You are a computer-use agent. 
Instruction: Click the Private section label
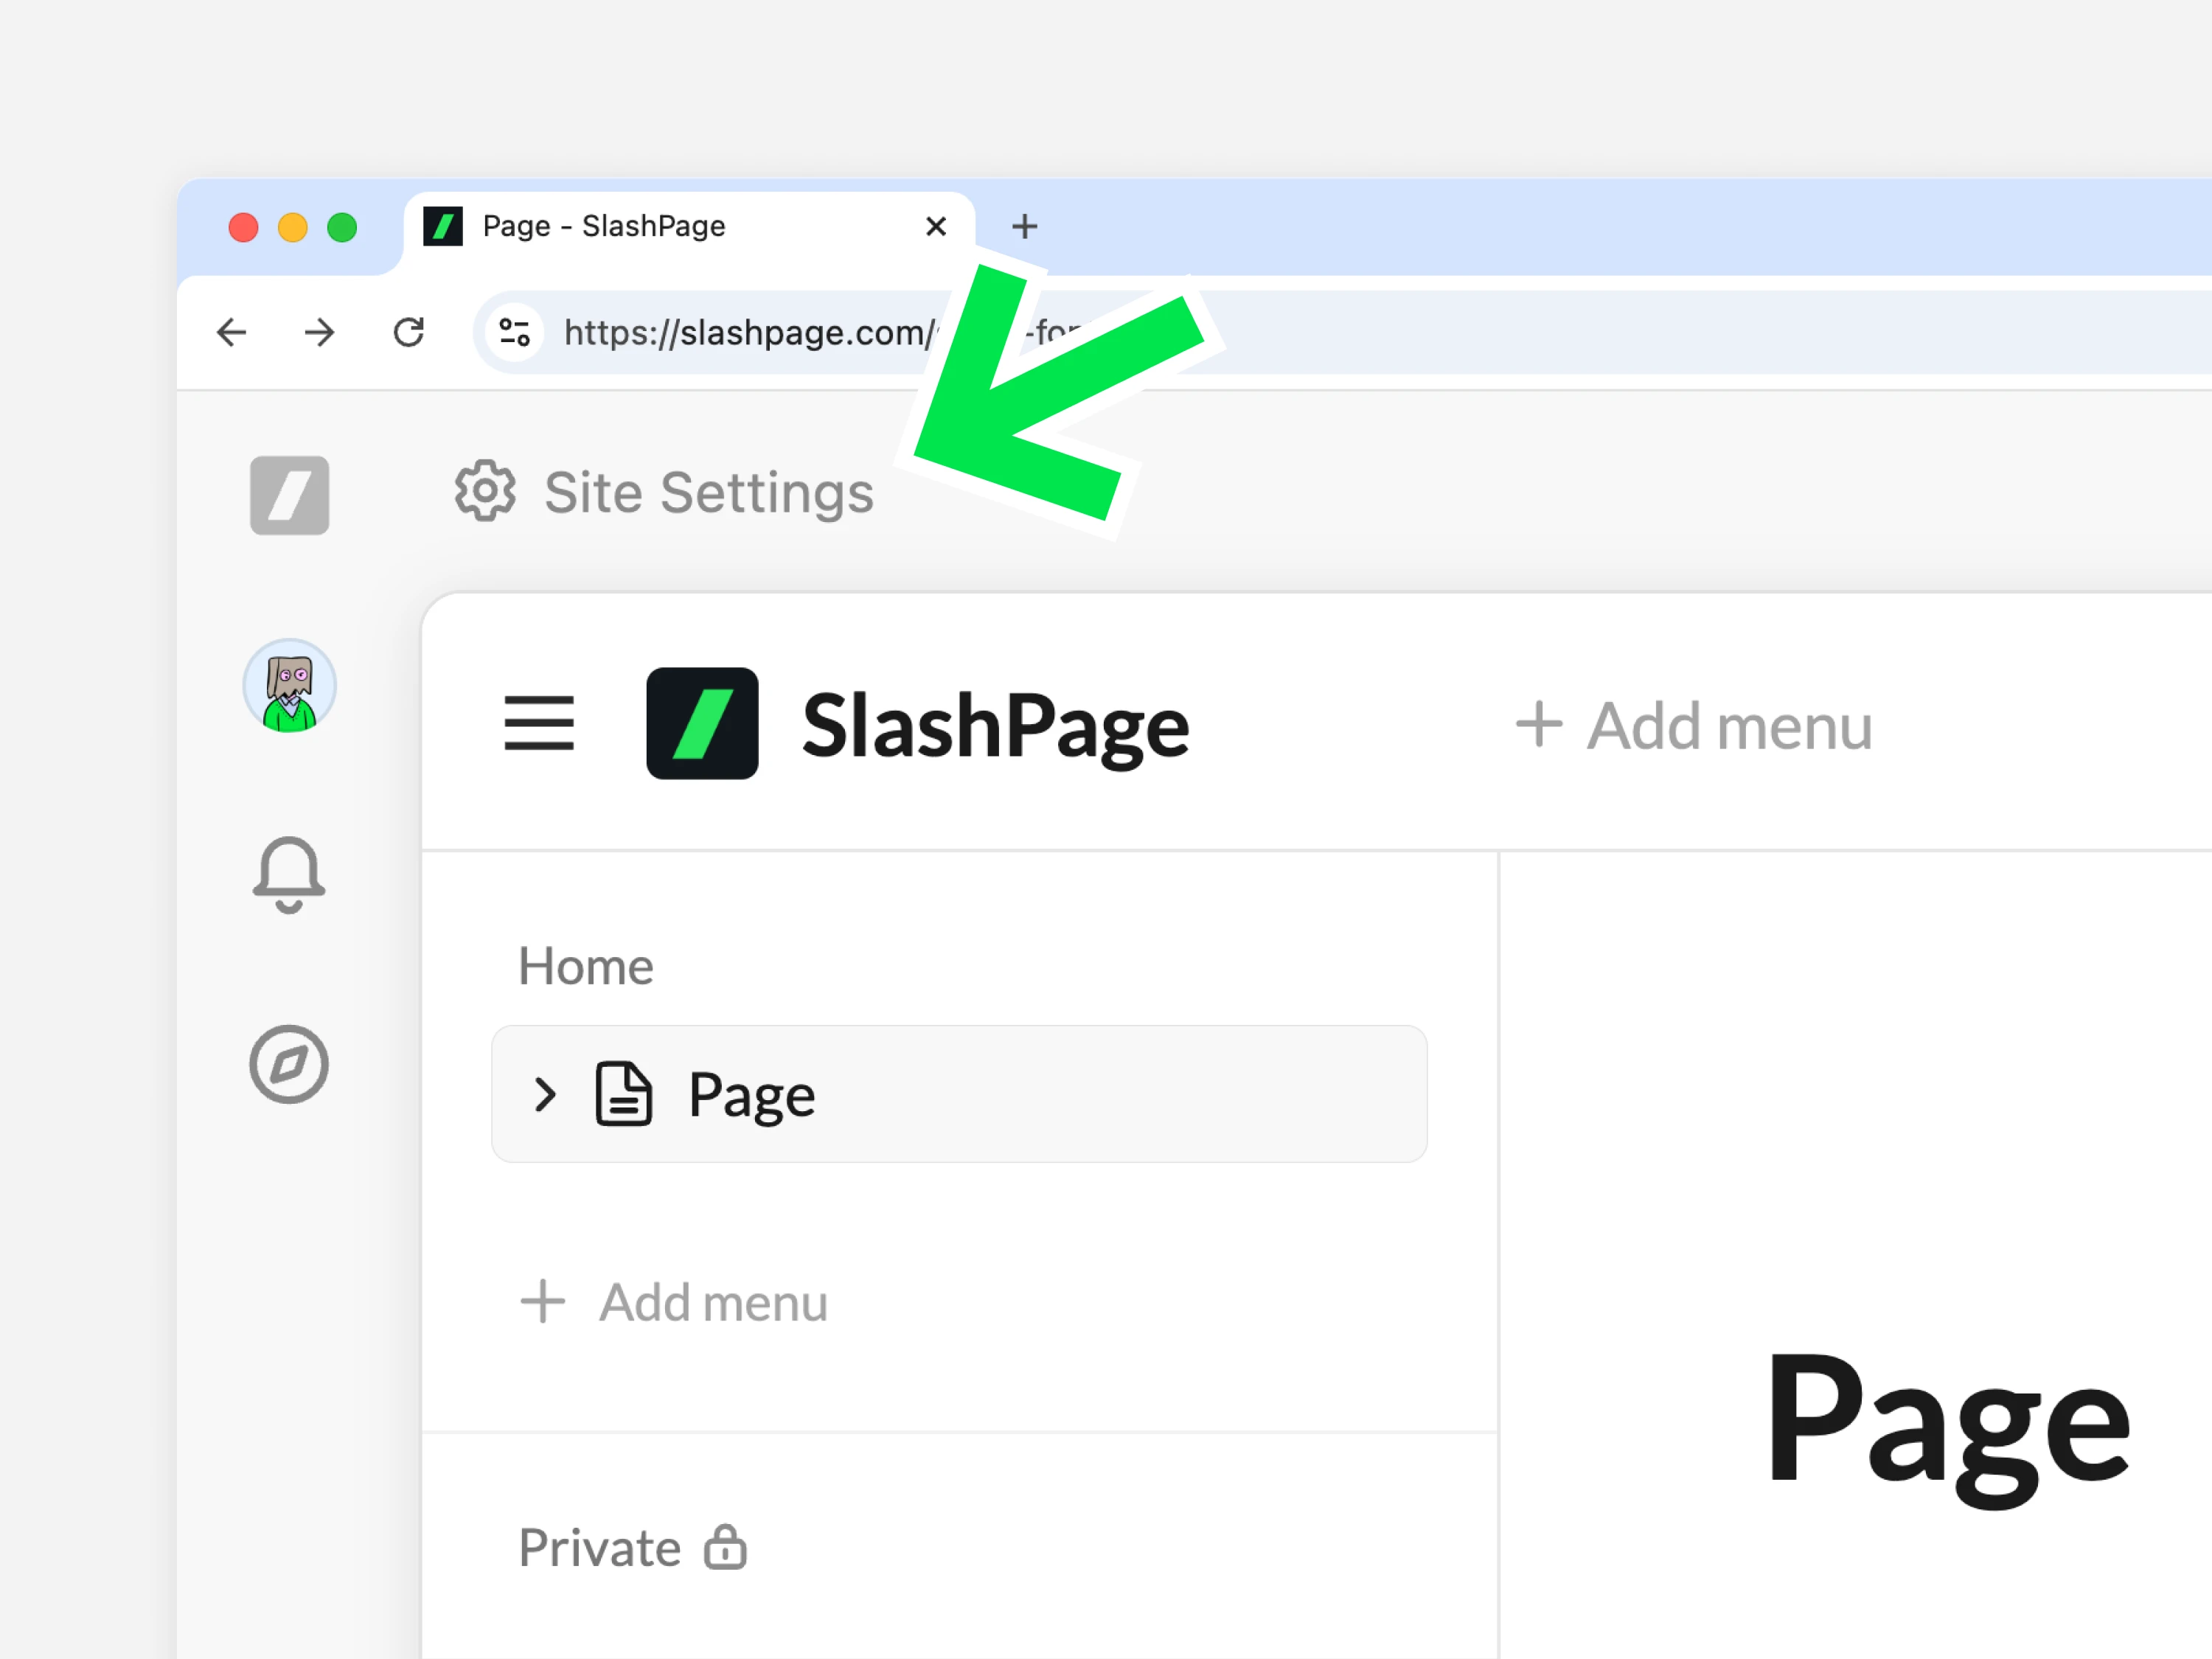click(600, 1548)
